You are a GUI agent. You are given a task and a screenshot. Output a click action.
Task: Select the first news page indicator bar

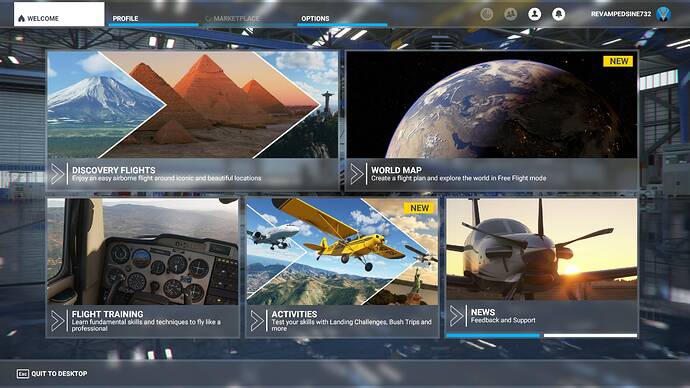click(493, 335)
